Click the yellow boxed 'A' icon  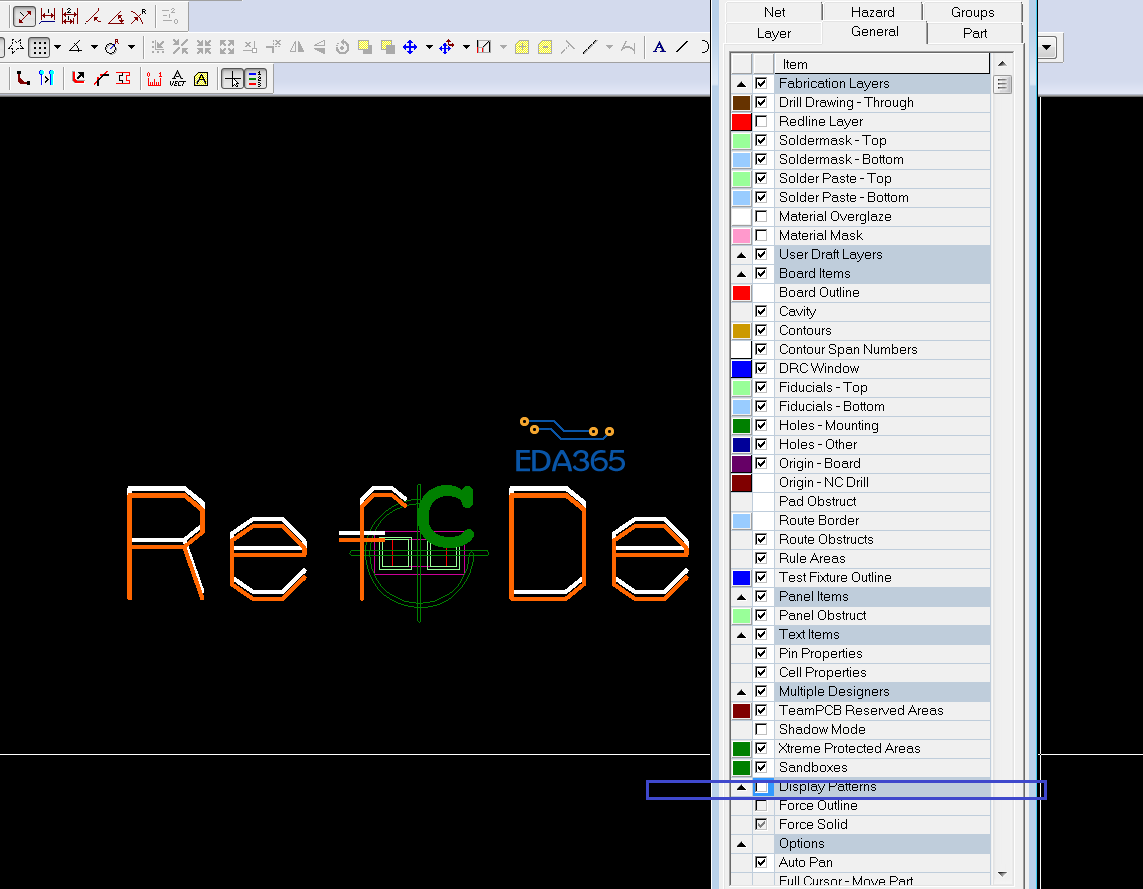point(201,79)
